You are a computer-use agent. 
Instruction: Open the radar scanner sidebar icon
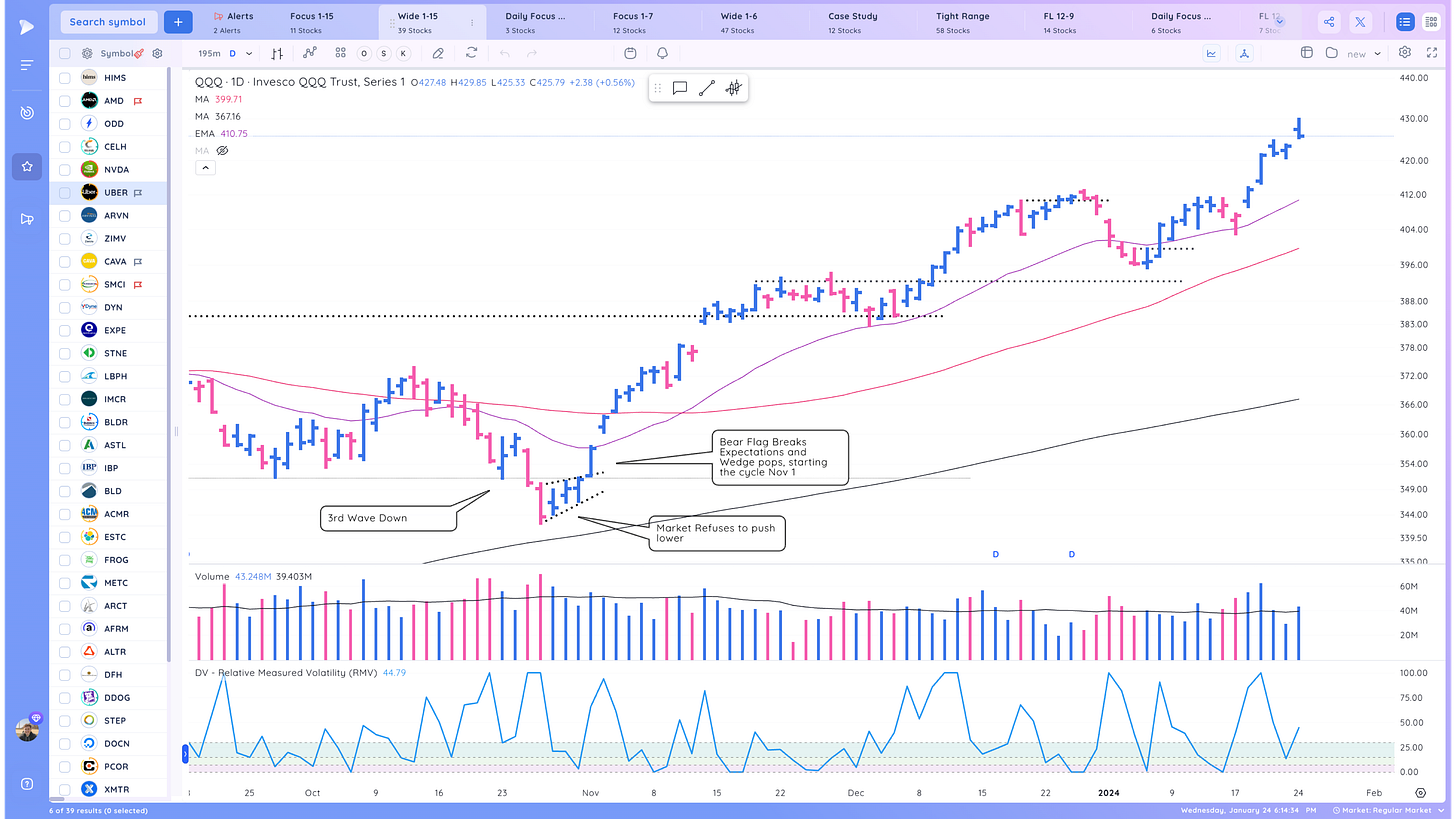27,113
